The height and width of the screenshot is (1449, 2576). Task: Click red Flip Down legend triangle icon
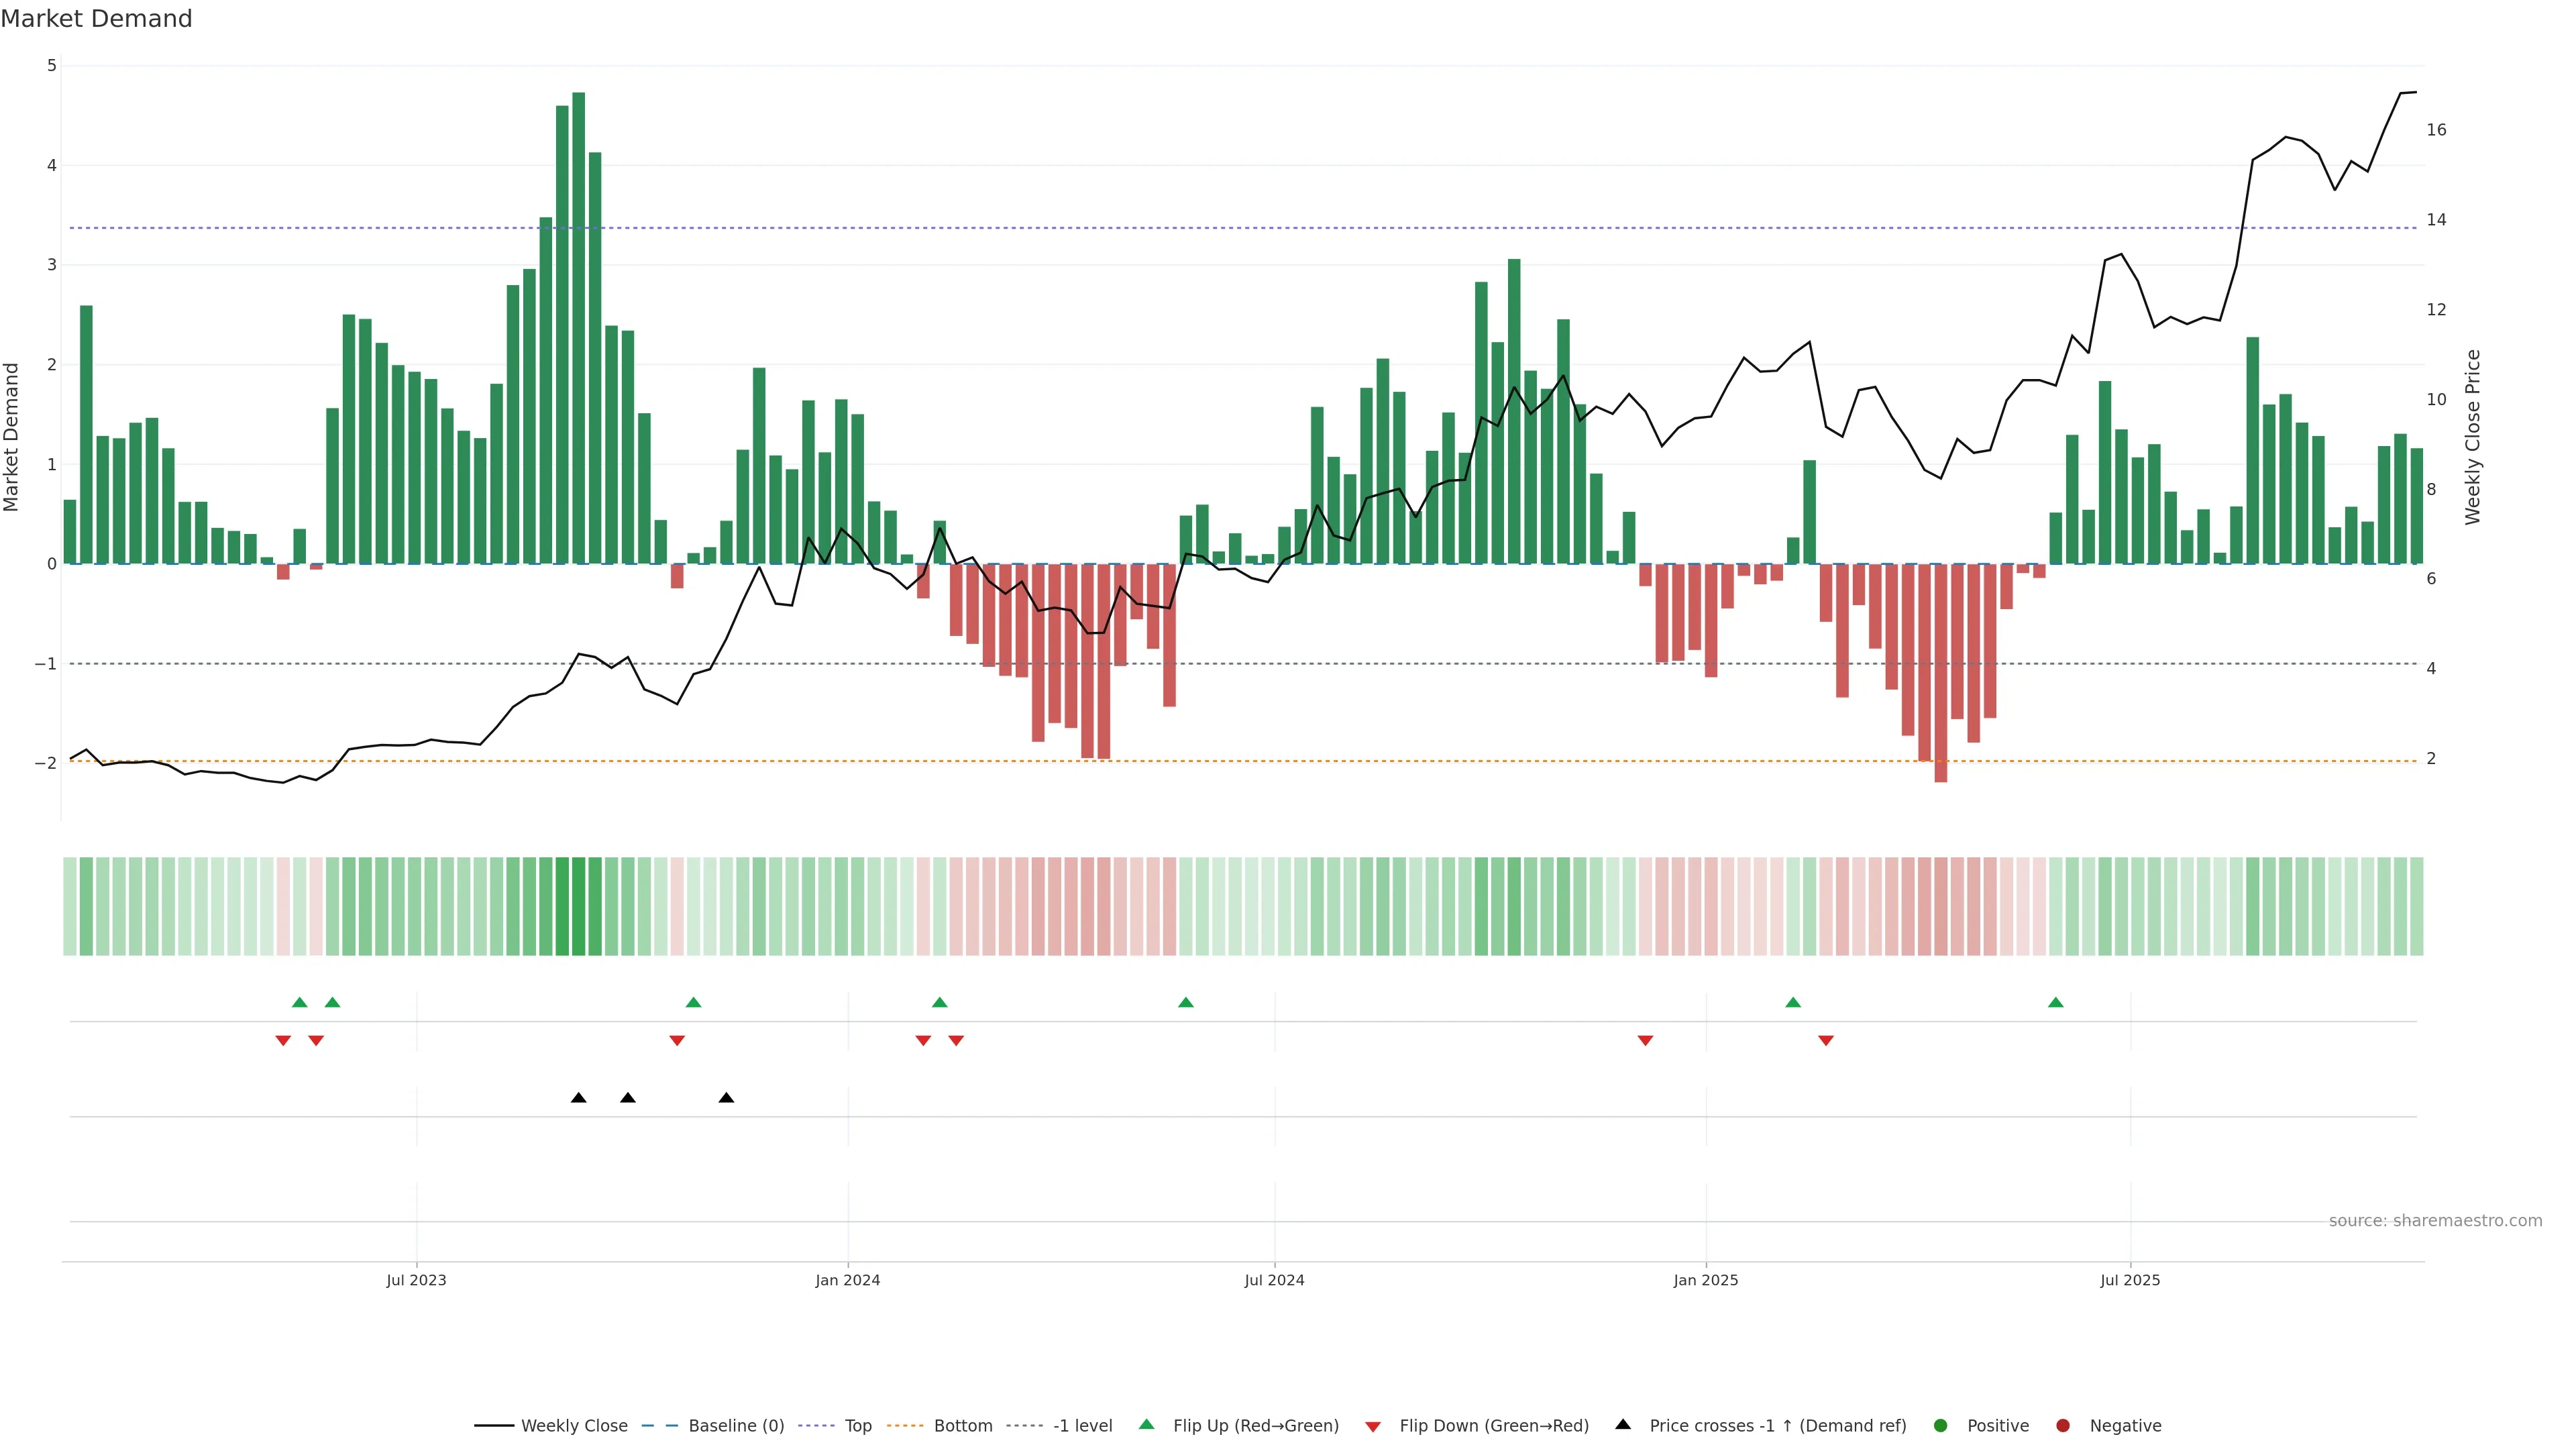click(1373, 1427)
